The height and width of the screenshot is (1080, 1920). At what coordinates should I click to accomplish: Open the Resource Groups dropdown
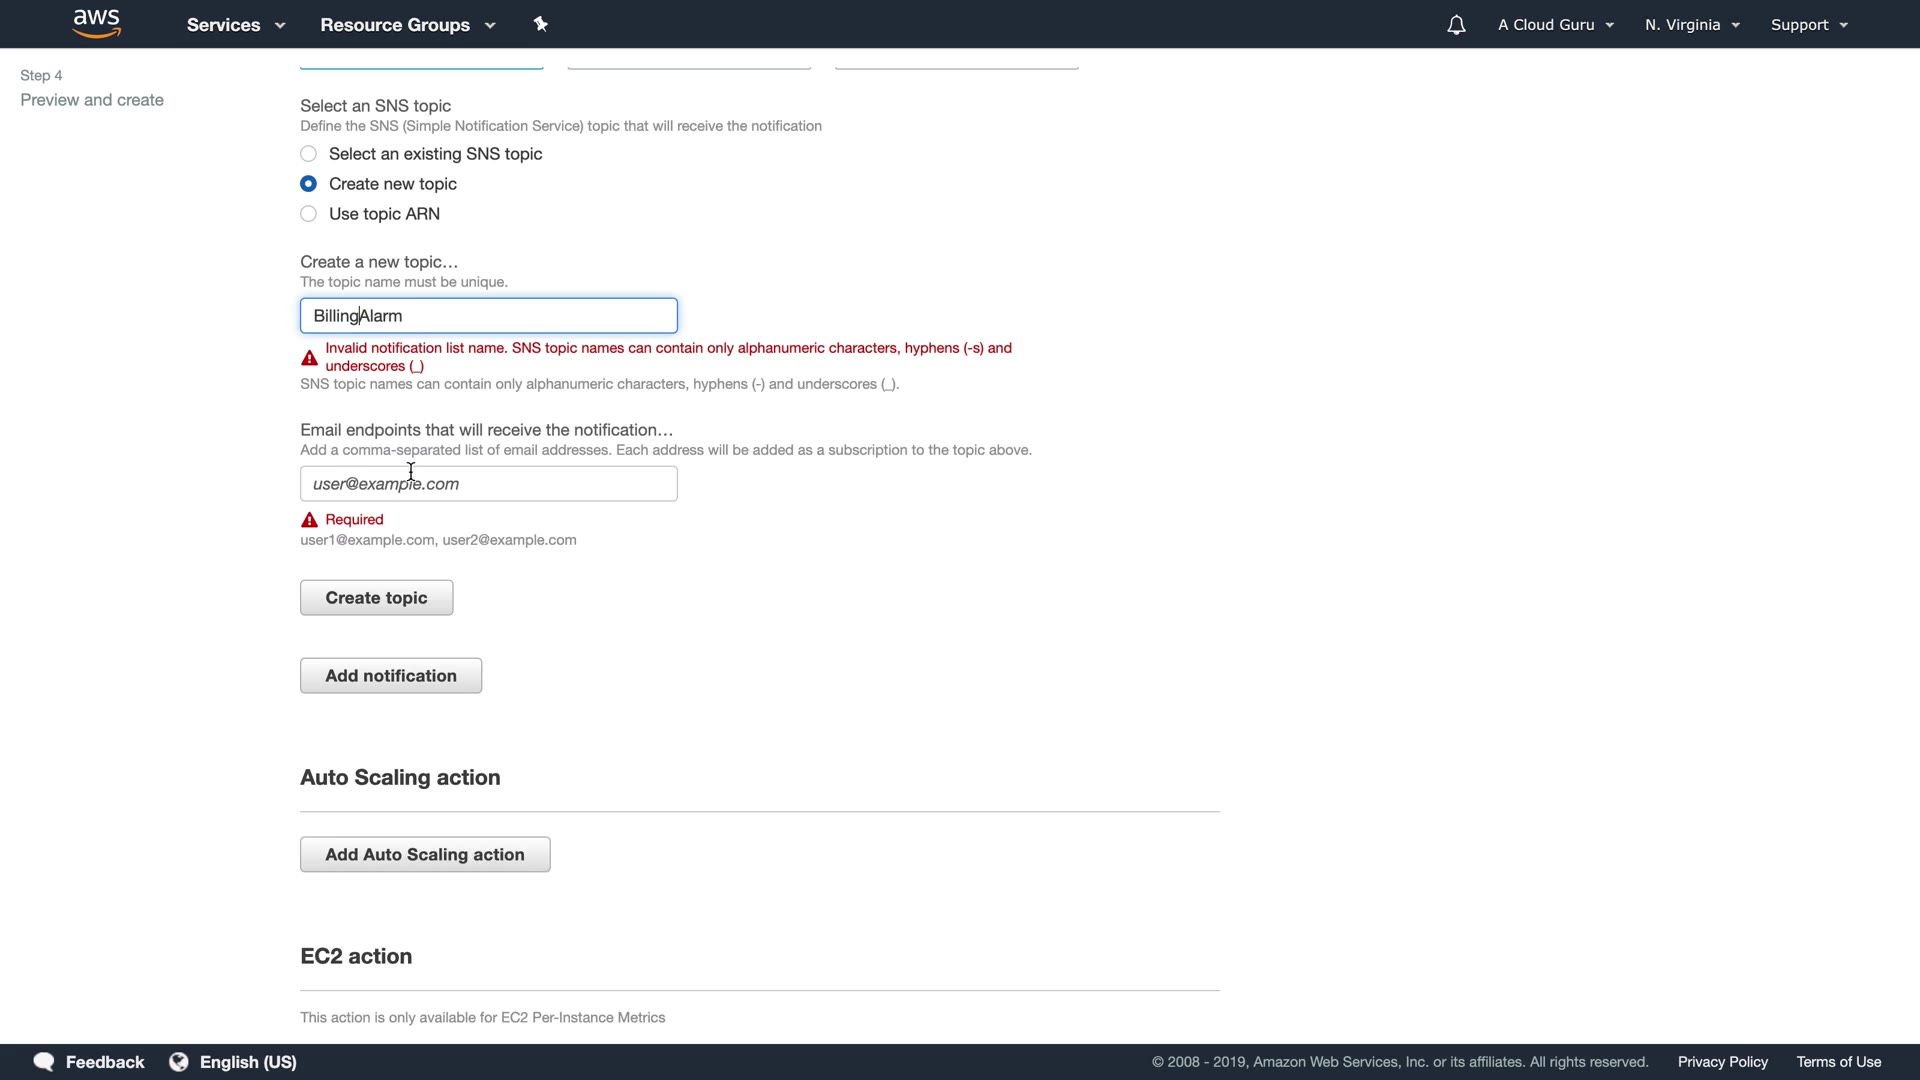[x=407, y=25]
